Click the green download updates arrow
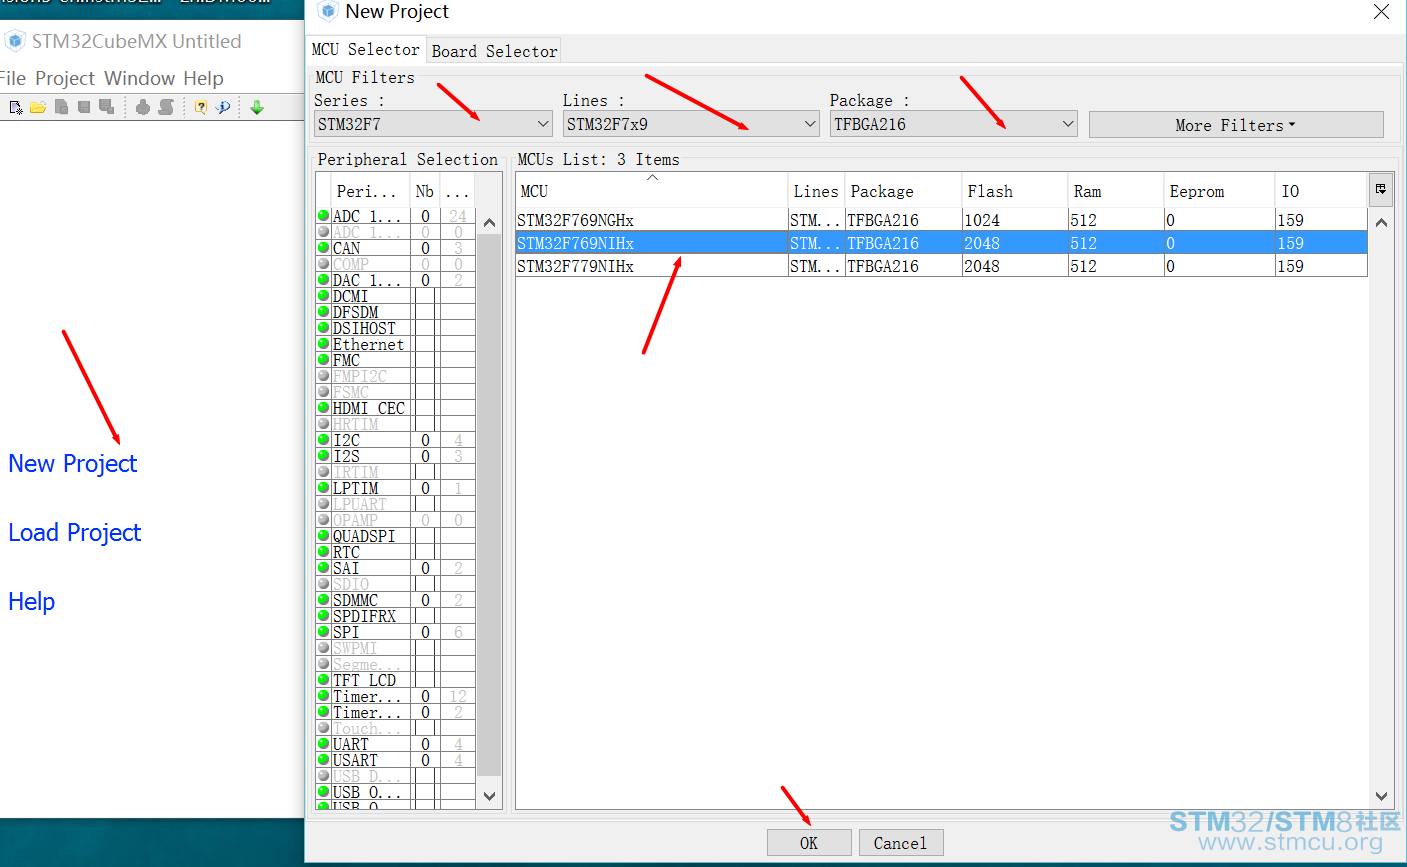 pyautogui.click(x=257, y=107)
